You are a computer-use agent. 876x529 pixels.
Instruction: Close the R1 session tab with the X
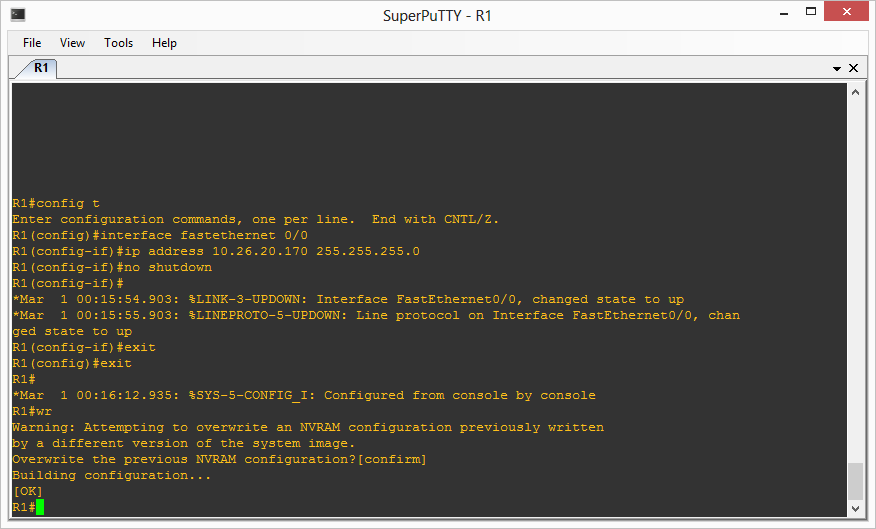(853, 68)
